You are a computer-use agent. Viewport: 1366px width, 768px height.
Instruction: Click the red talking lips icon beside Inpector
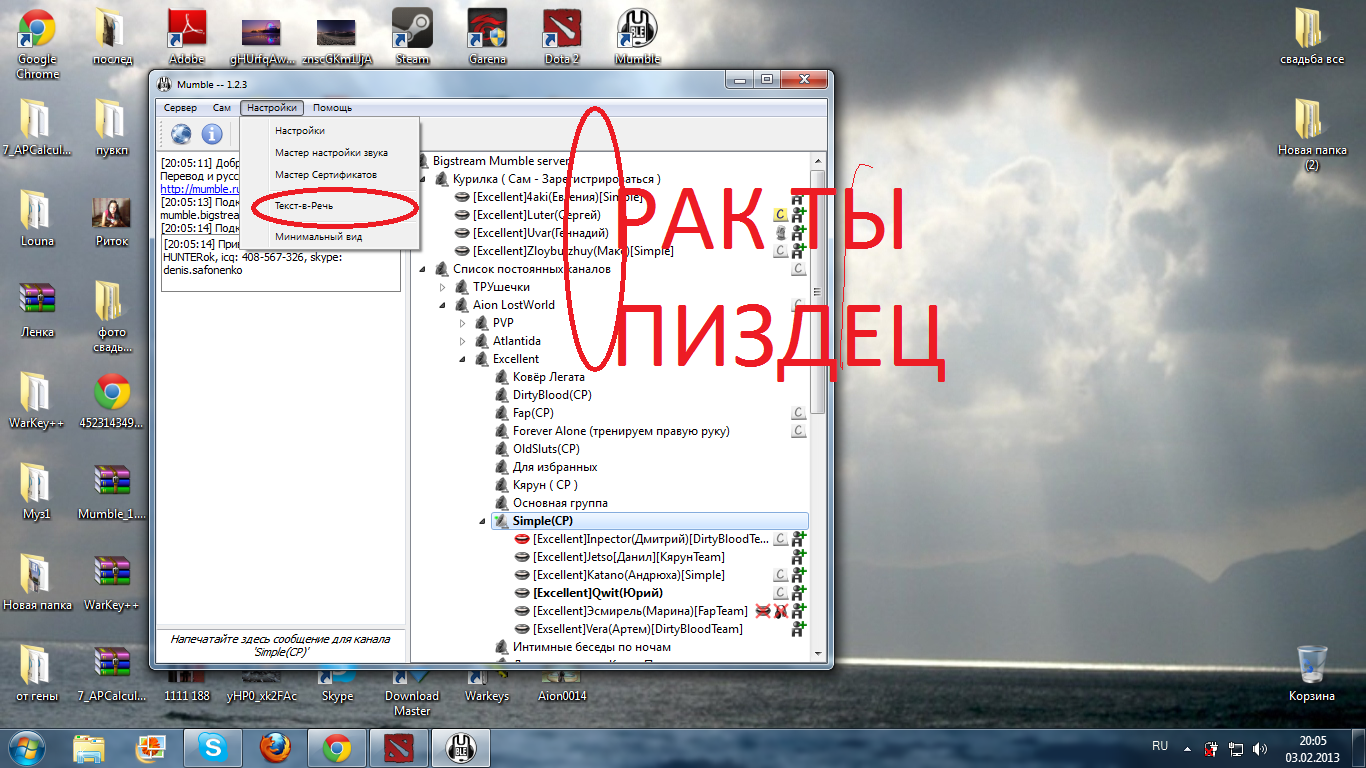click(x=521, y=539)
